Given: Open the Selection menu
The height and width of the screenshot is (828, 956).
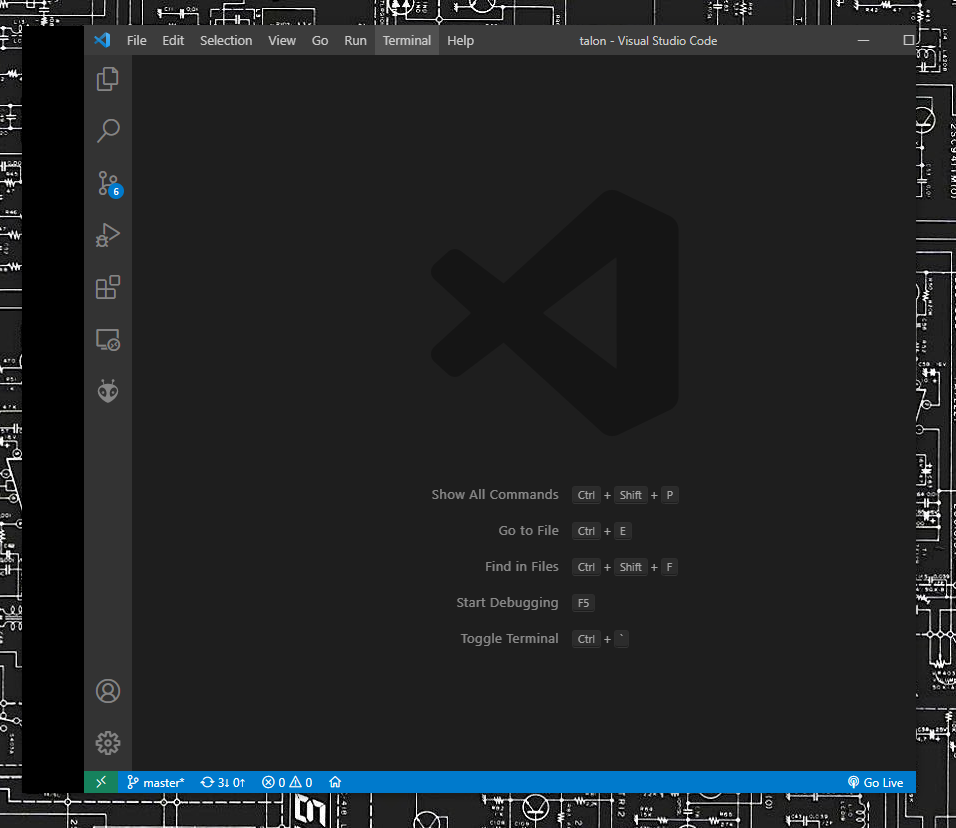Looking at the screenshot, I should coord(226,40).
